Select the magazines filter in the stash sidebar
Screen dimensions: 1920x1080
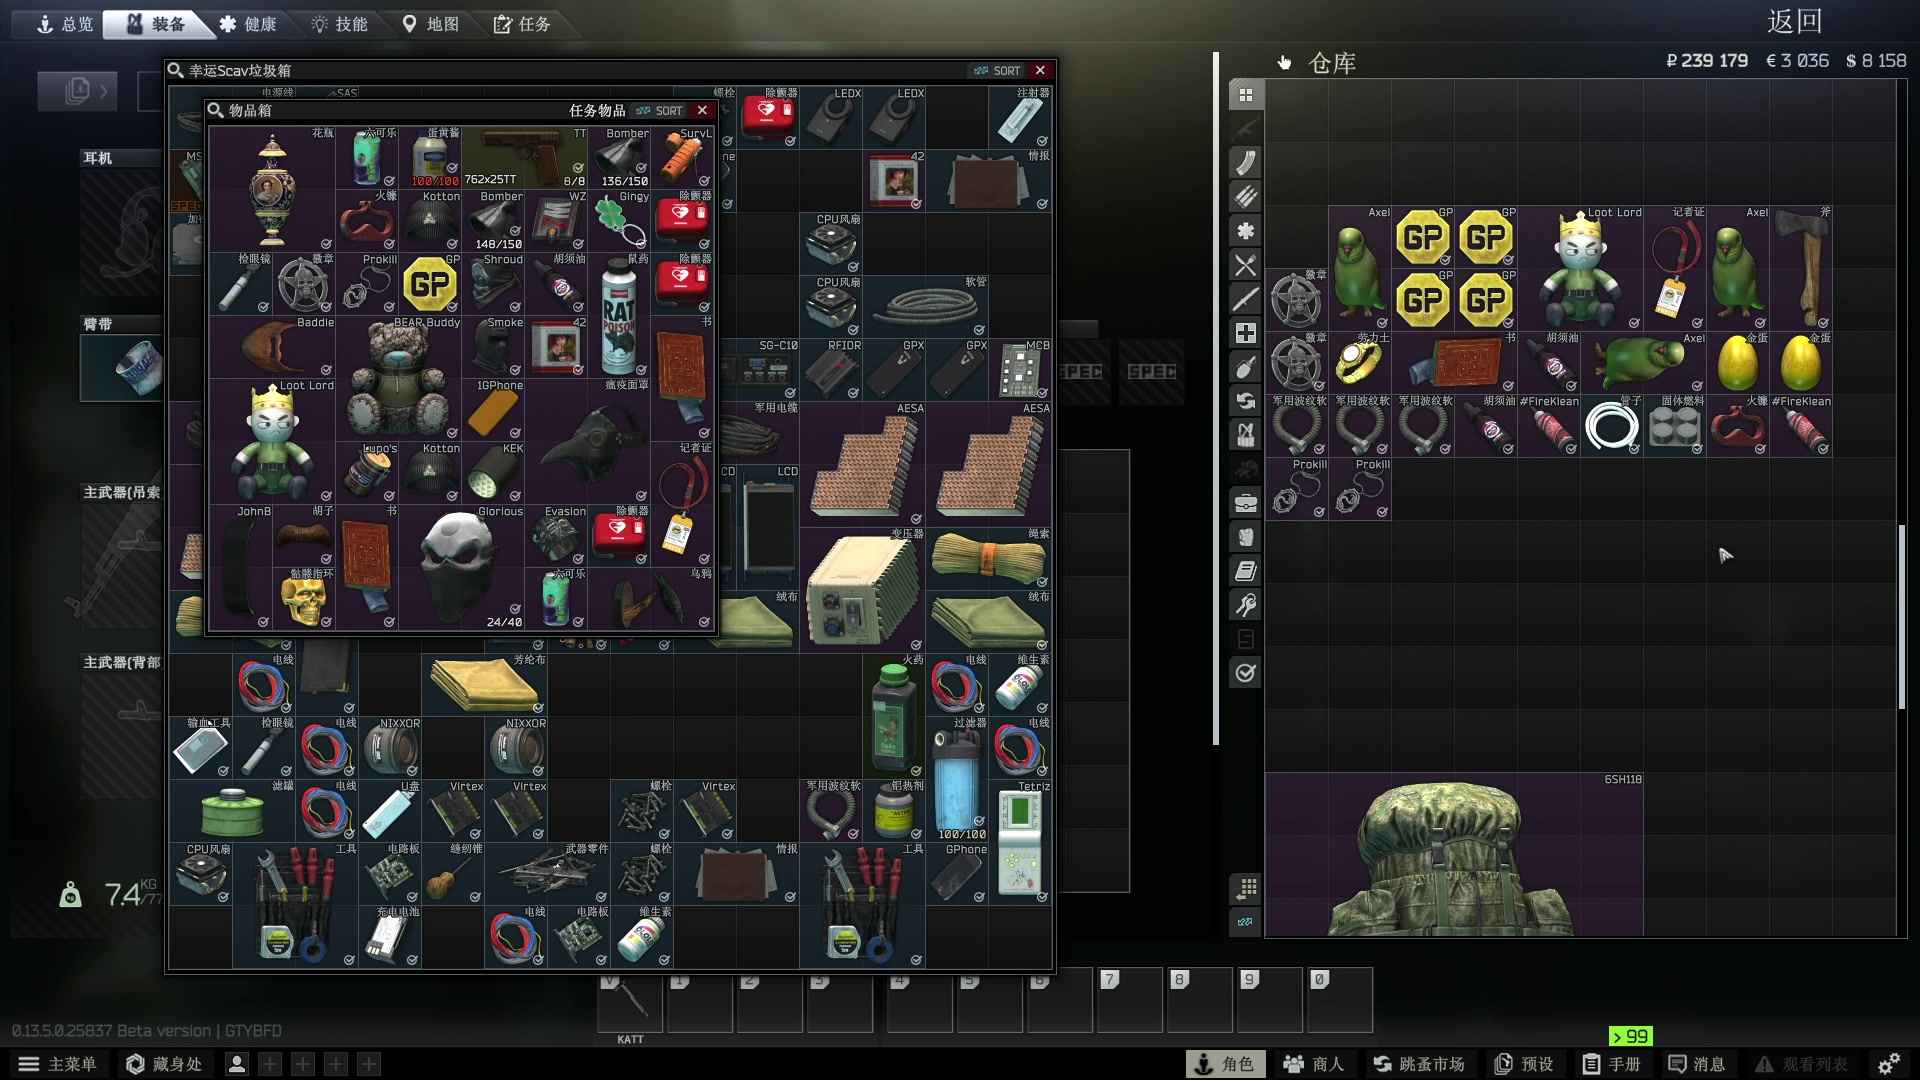coord(1245,162)
